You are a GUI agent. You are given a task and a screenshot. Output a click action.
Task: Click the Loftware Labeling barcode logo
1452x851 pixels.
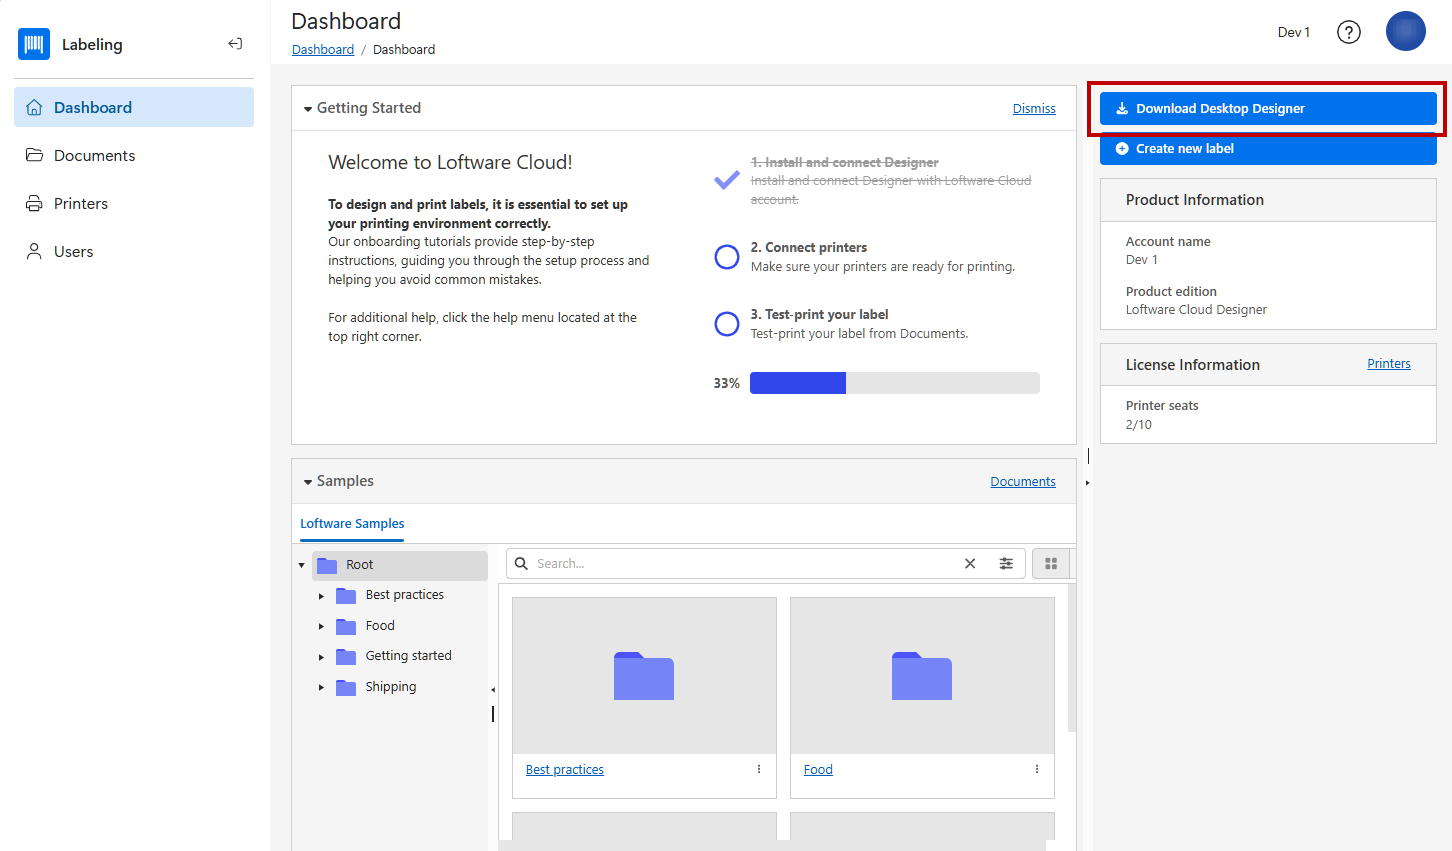[34, 44]
